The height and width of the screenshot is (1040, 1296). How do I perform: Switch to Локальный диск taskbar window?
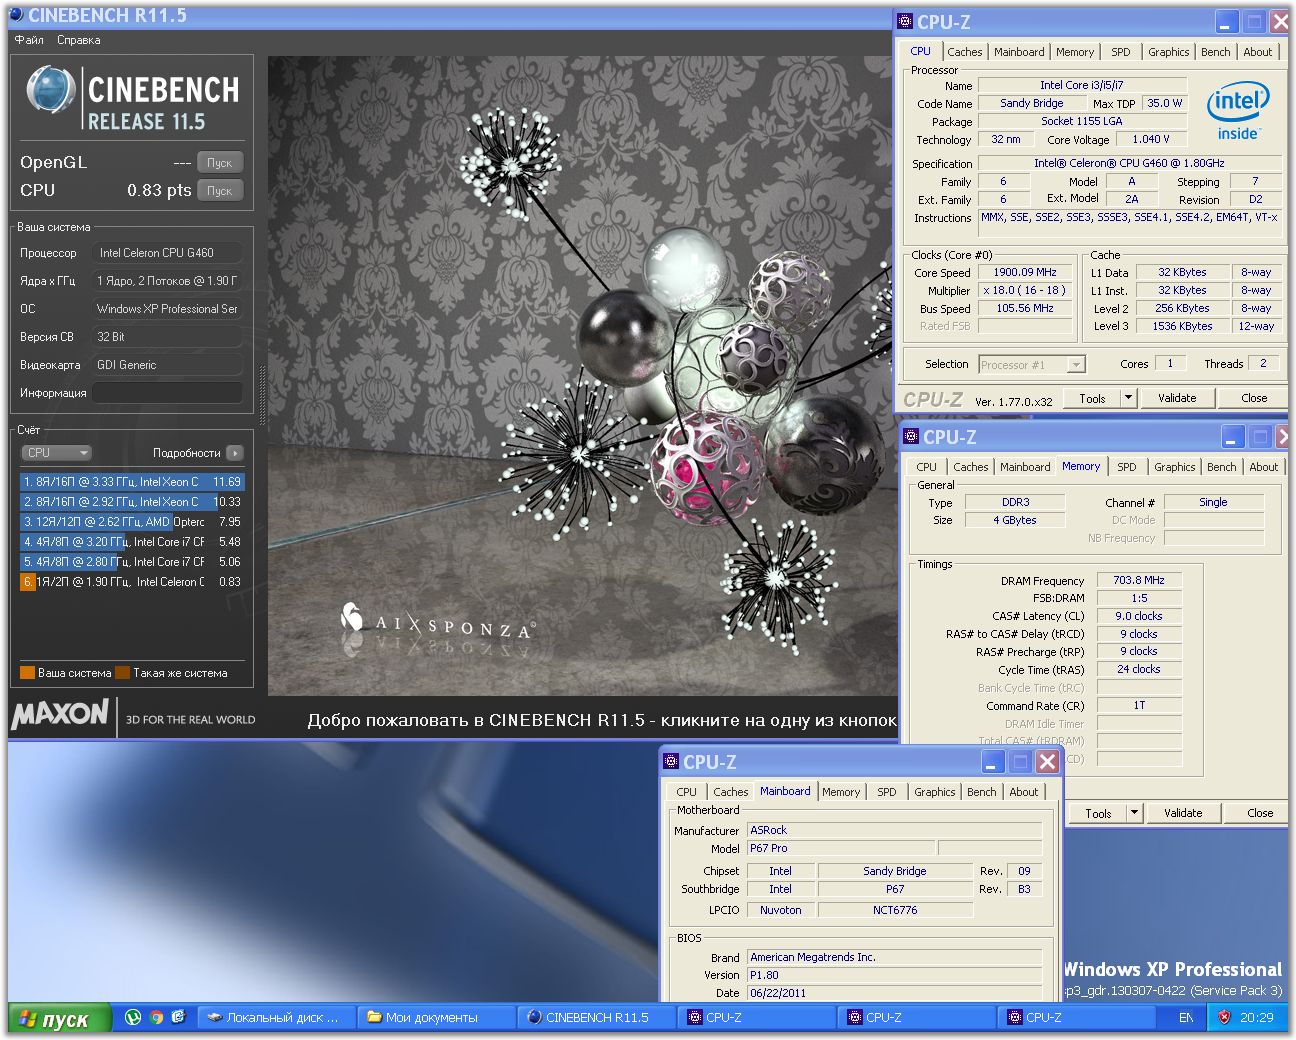274,1017
